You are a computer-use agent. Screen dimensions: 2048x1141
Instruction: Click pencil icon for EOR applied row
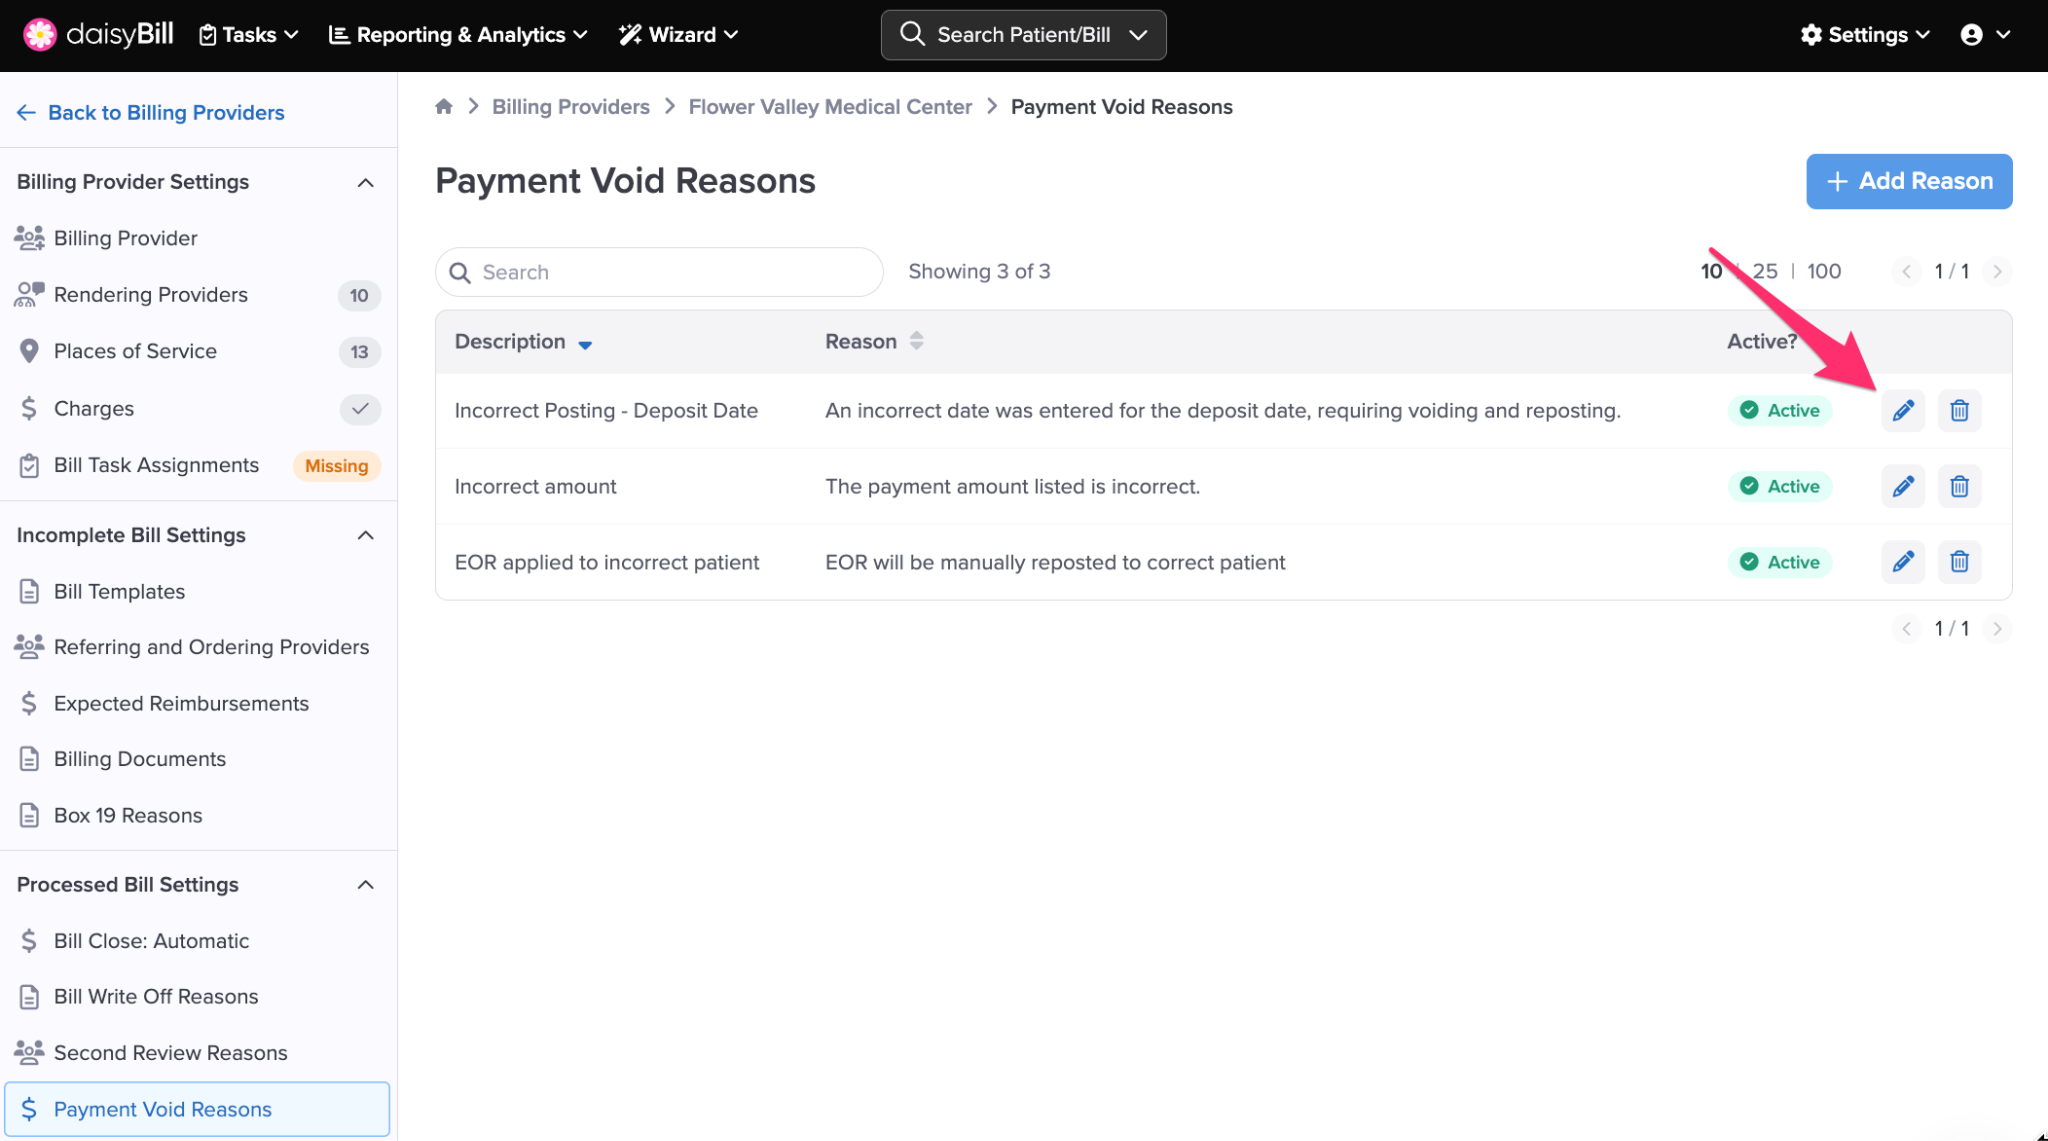pyautogui.click(x=1902, y=562)
